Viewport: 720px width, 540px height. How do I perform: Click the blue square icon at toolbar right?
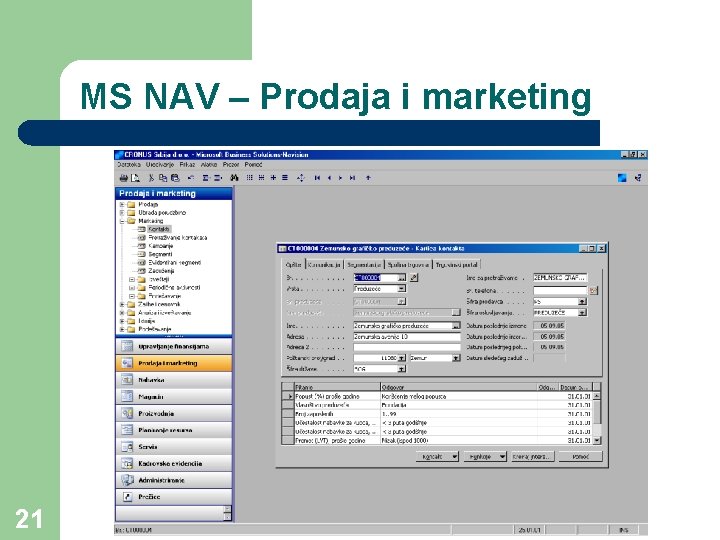coord(622,178)
